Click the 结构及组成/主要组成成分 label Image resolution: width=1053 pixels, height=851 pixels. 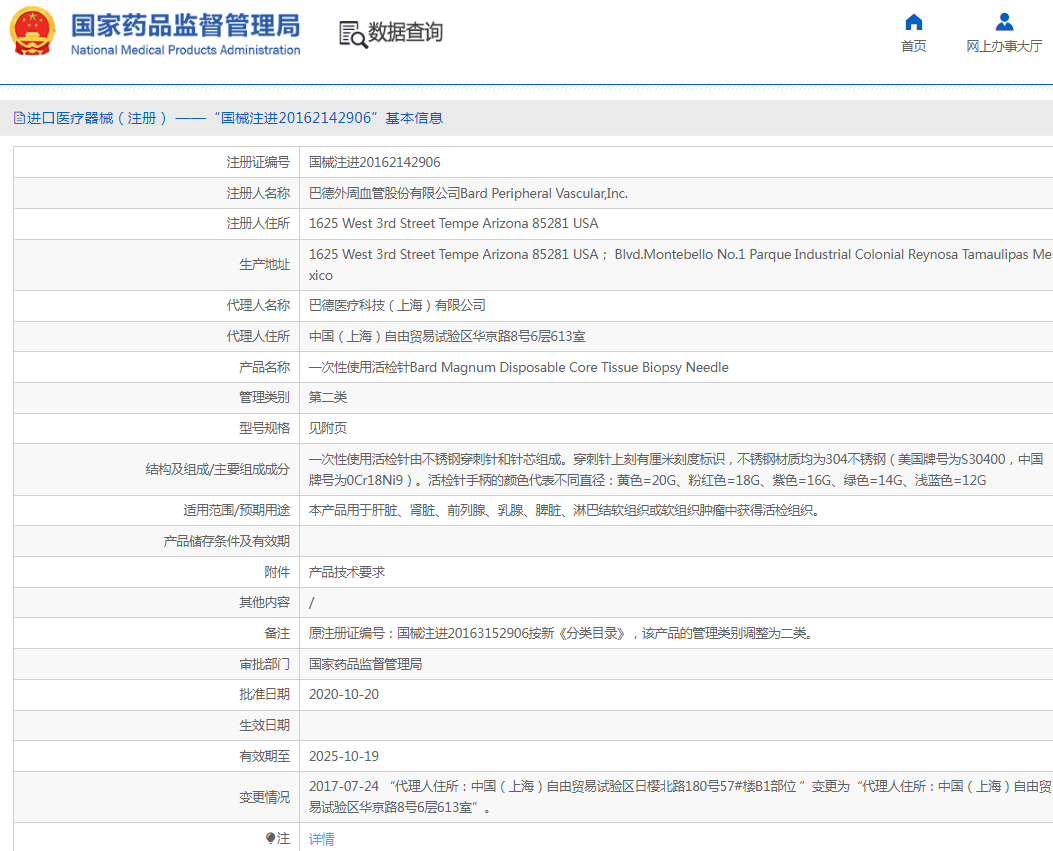point(218,469)
